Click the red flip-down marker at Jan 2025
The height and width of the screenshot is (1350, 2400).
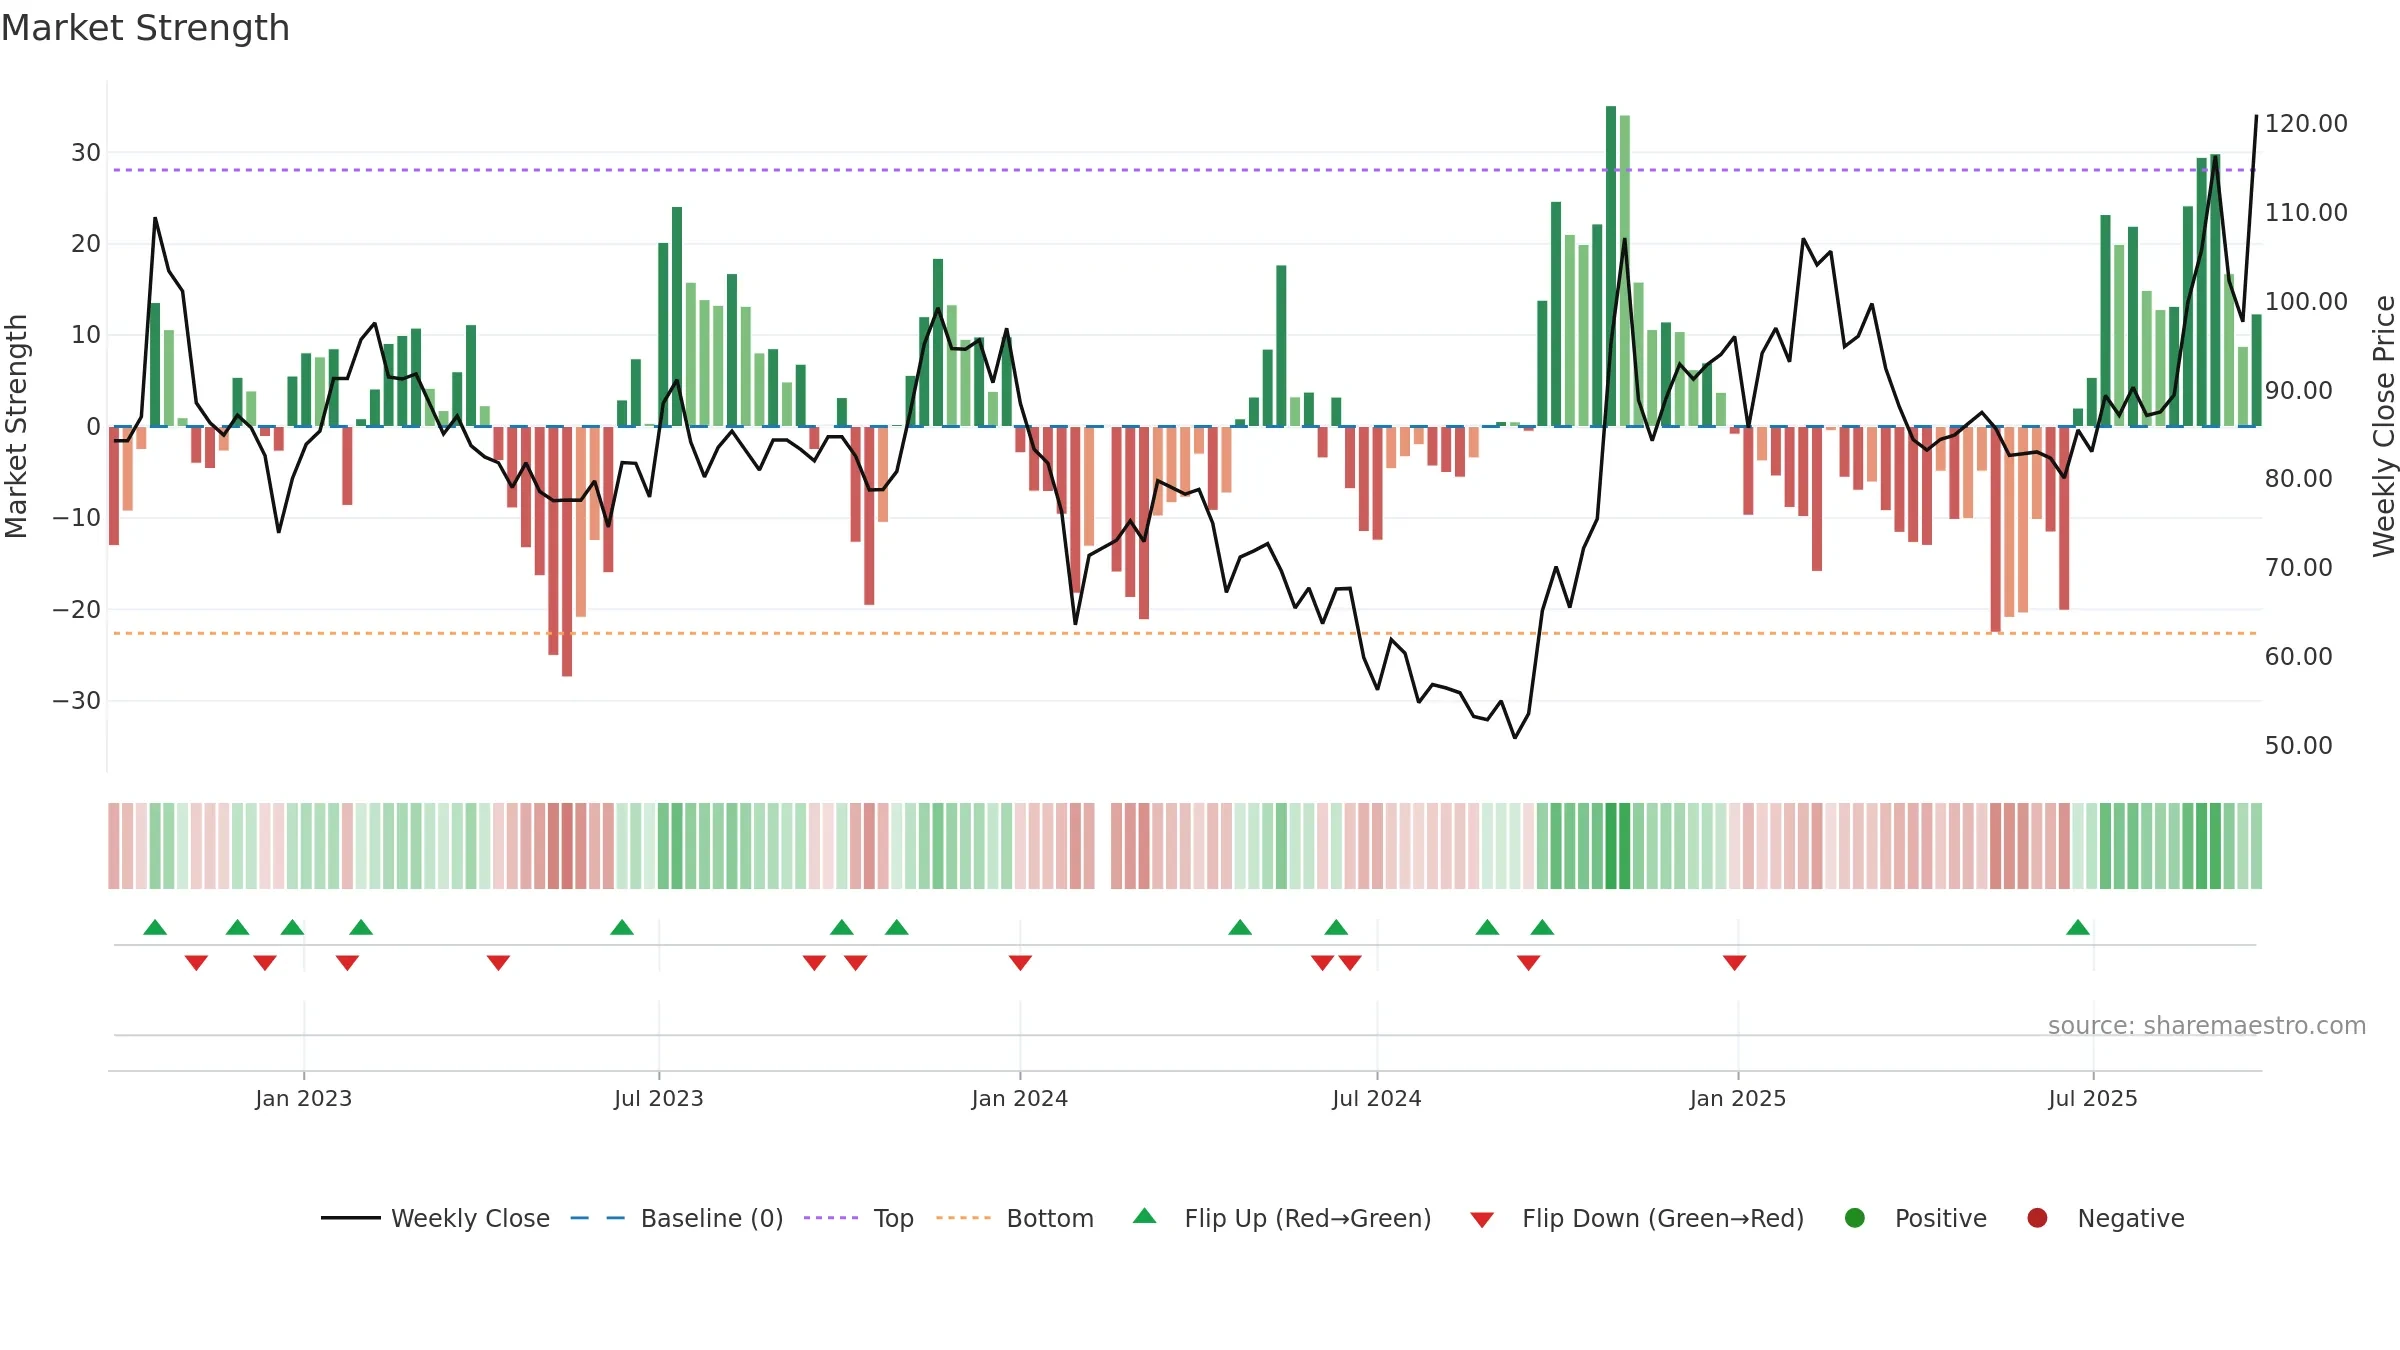[1735, 962]
